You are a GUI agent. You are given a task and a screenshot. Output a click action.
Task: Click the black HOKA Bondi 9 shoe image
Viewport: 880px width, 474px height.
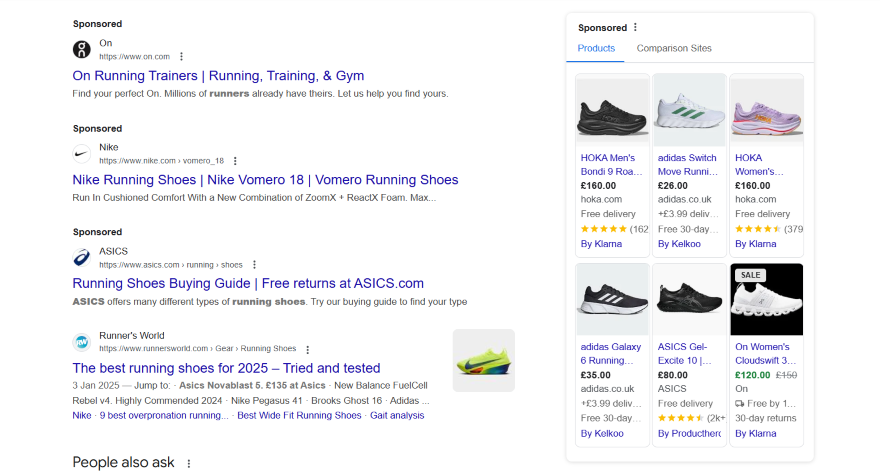pyautogui.click(x=612, y=111)
